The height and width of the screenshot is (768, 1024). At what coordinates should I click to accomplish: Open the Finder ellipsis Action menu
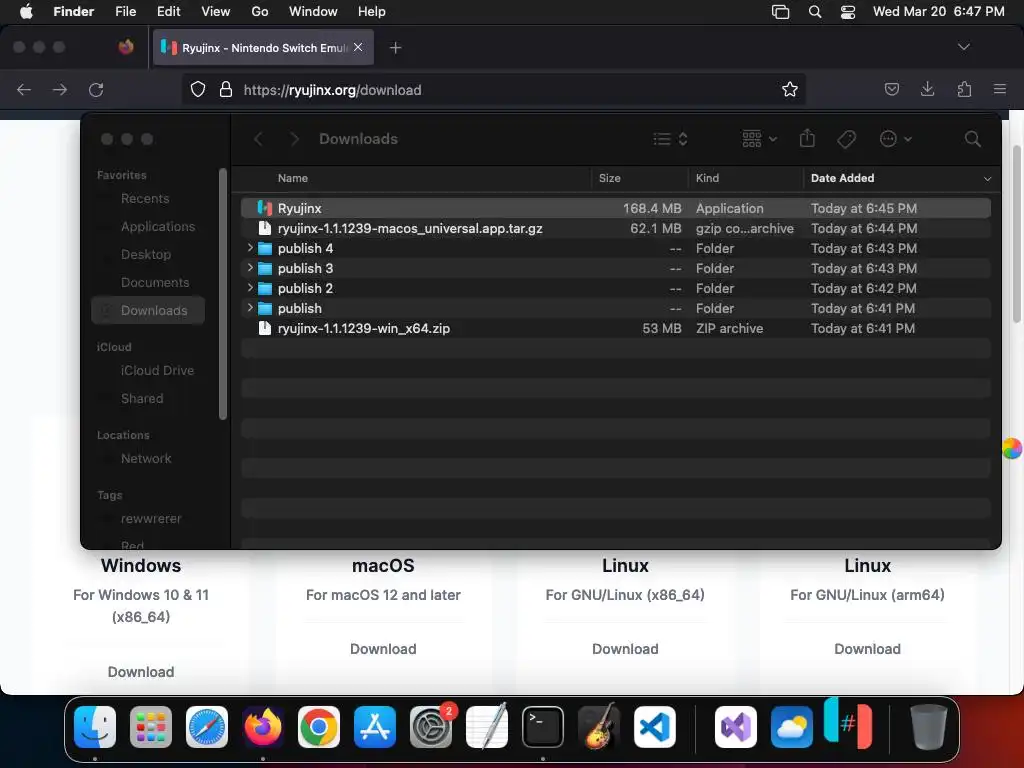coord(895,139)
